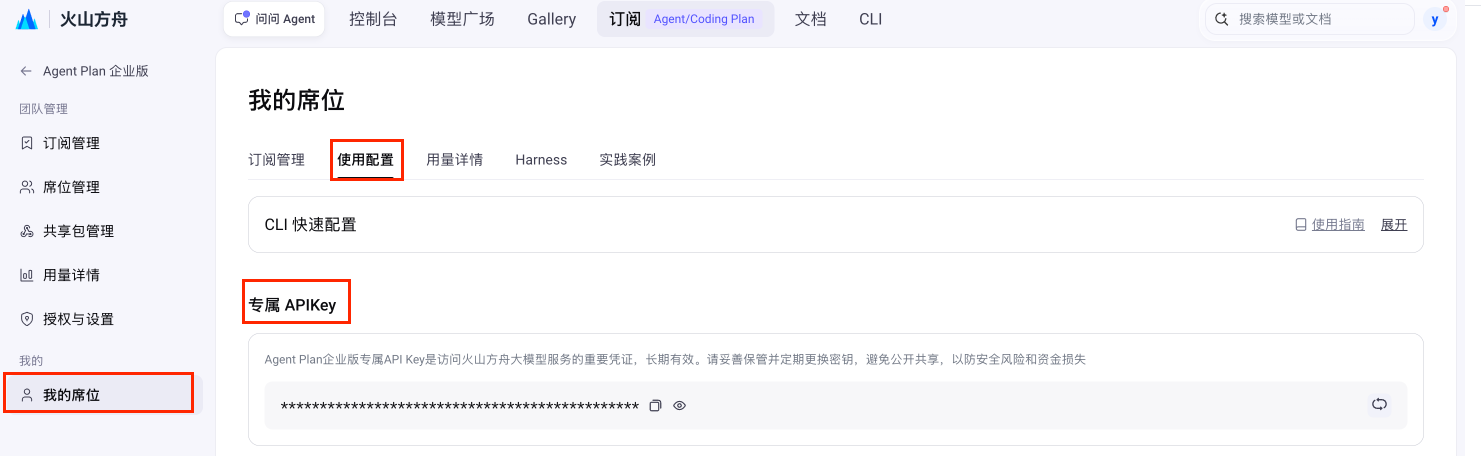This screenshot has height=456, width=1481.
Task: Click the bookmark icon beside sidebar 订阅管理
Action: coord(27,143)
